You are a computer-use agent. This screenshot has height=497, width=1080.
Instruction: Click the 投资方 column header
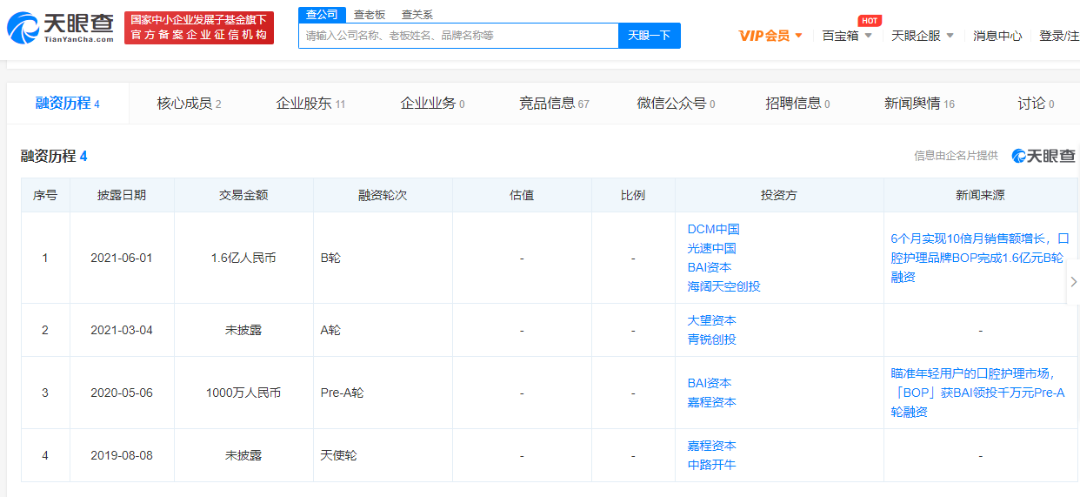[779, 195]
